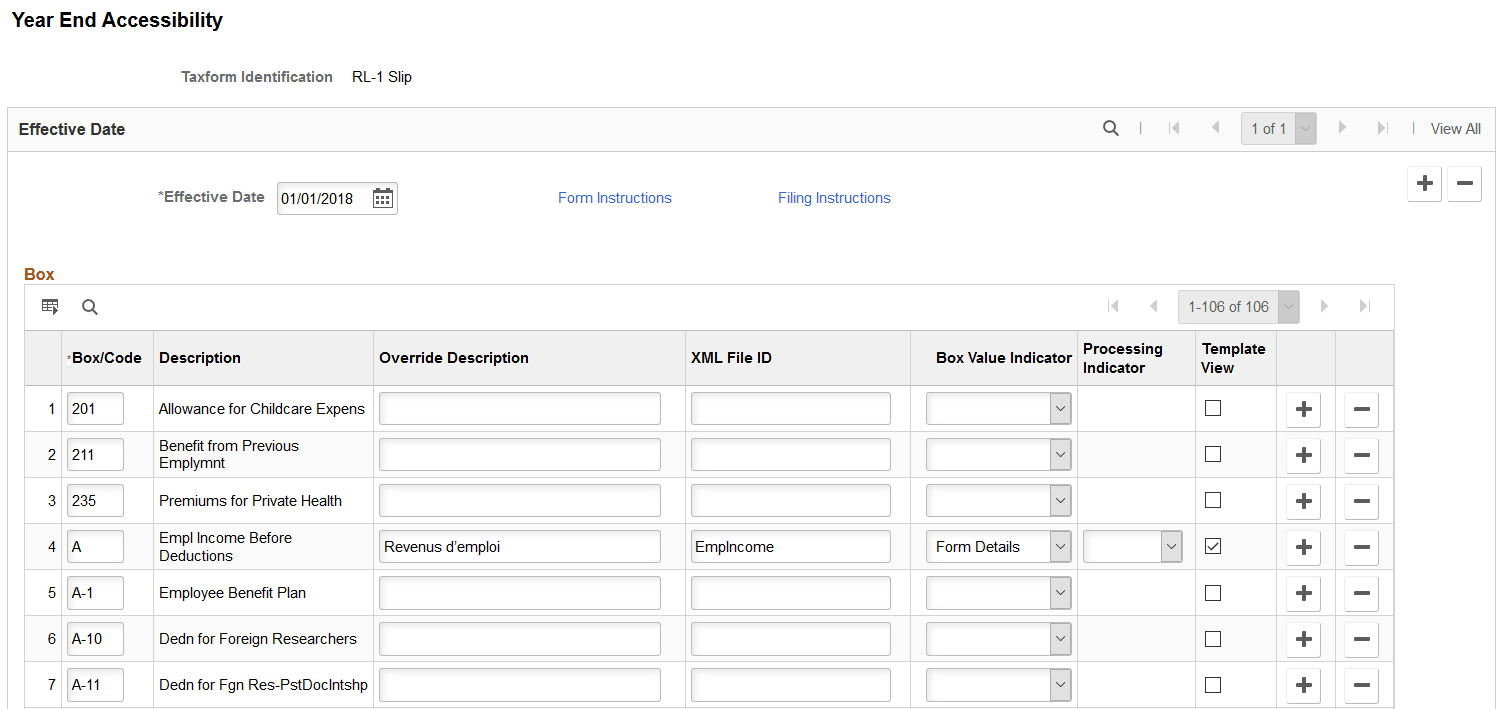This screenshot has height=709, width=1503.
Task: Delete the box A-1 row
Action: pyautogui.click(x=1361, y=593)
